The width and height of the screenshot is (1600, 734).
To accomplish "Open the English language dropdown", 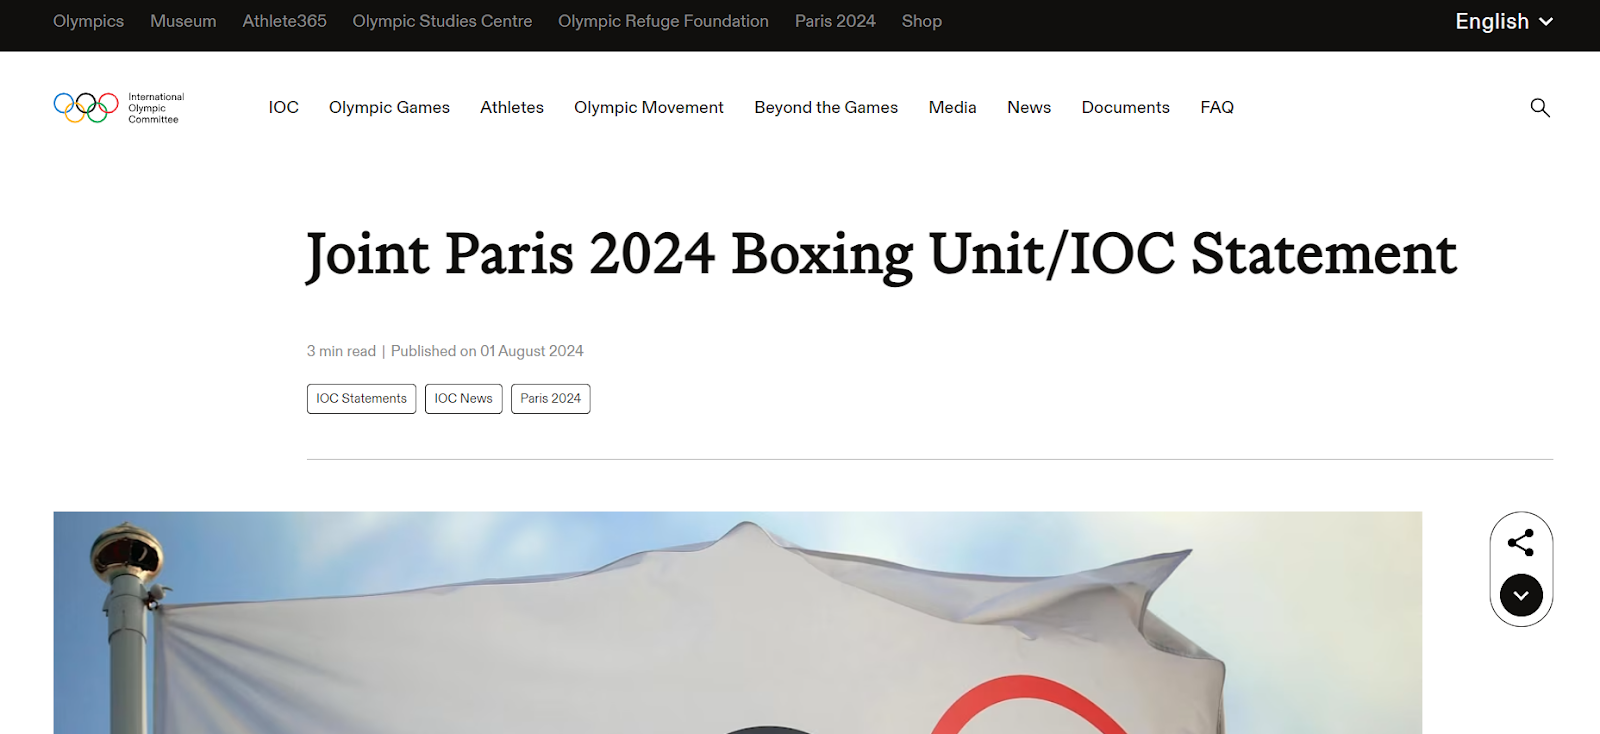I will tap(1504, 21).
